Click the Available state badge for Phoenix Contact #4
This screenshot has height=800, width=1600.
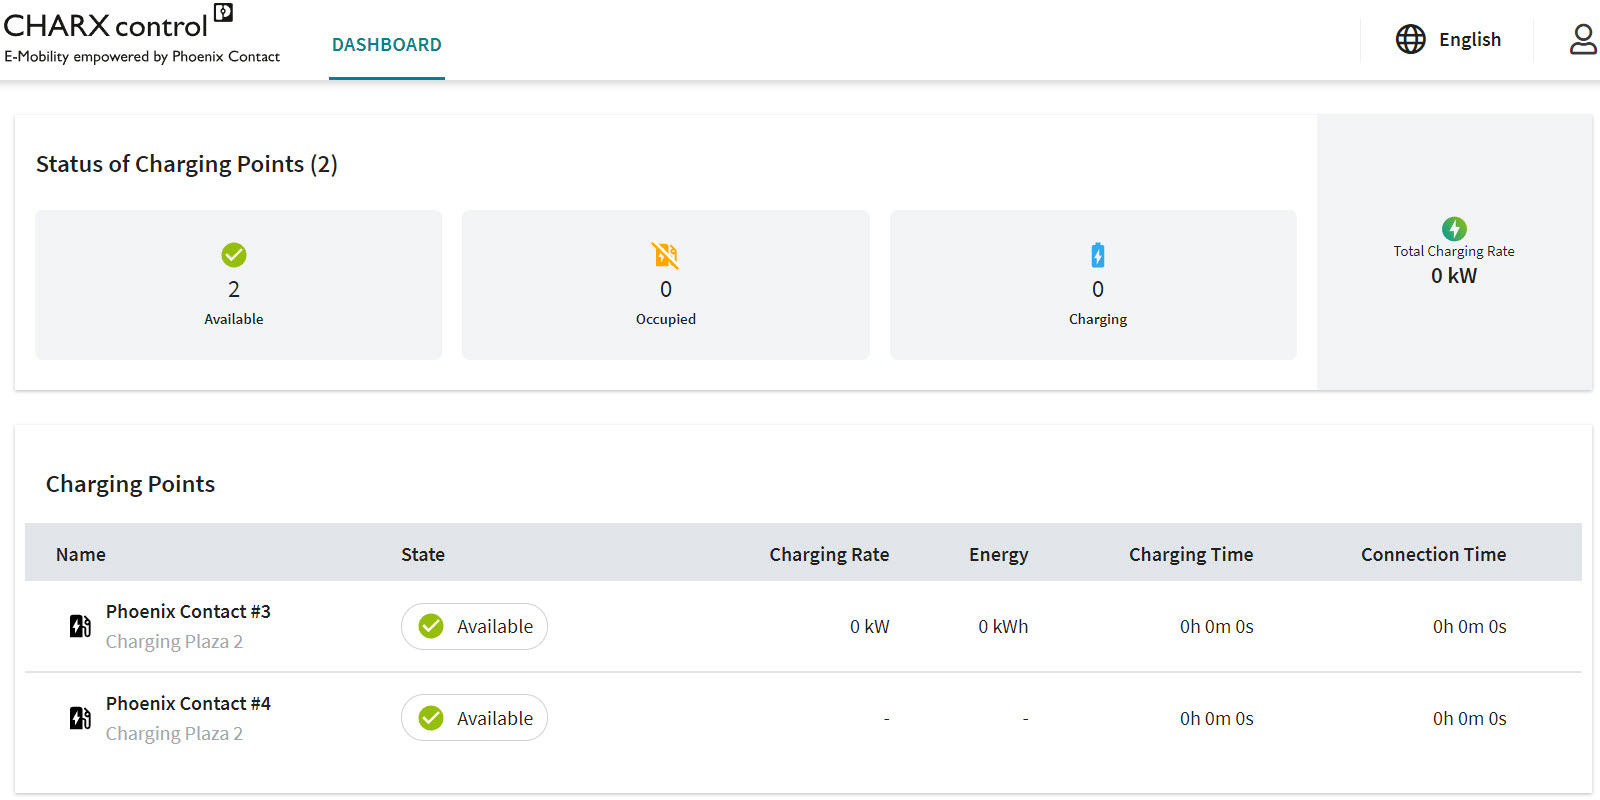click(x=474, y=718)
